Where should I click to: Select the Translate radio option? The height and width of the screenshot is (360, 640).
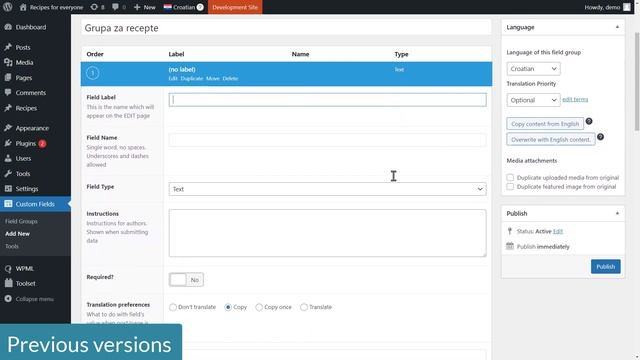click(x=304, y=307)
